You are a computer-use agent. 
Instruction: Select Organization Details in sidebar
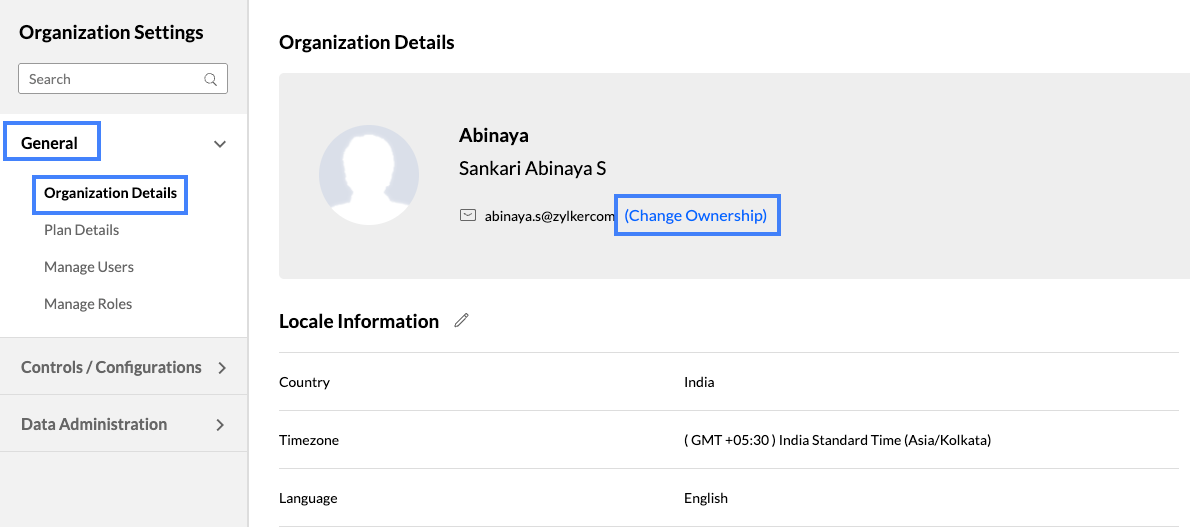(x=110, y=193)
